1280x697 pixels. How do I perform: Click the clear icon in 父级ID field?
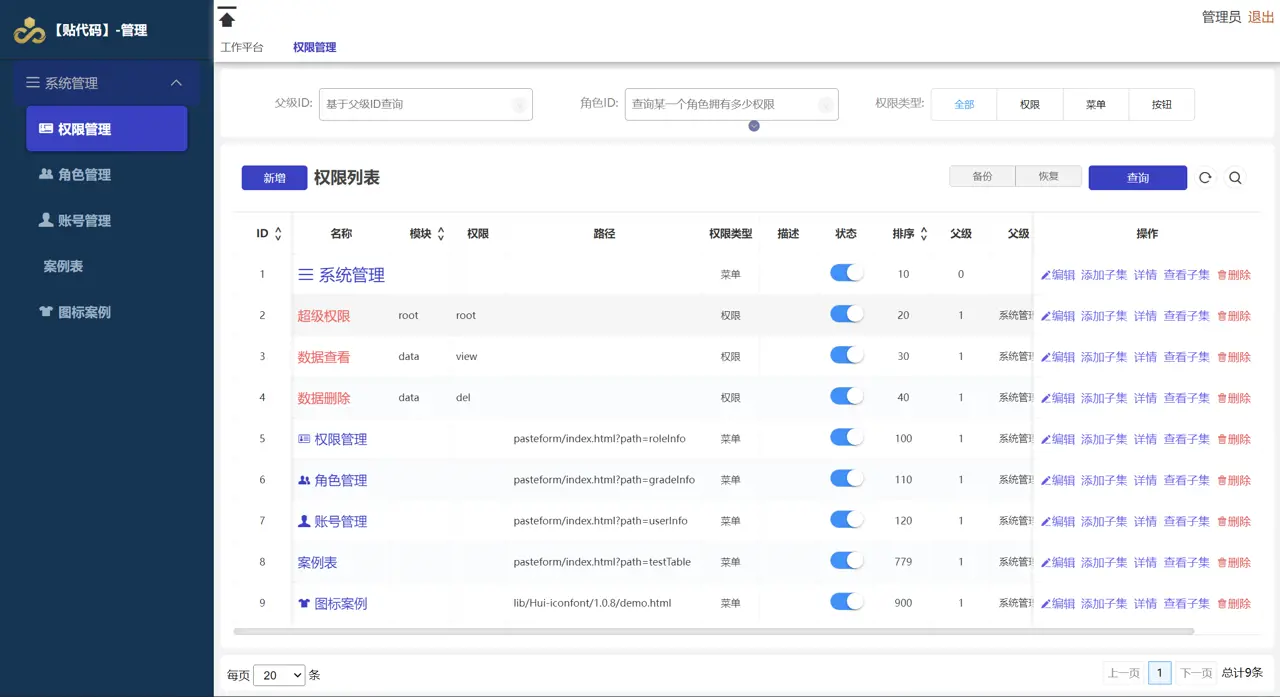(x=519, y=104)
